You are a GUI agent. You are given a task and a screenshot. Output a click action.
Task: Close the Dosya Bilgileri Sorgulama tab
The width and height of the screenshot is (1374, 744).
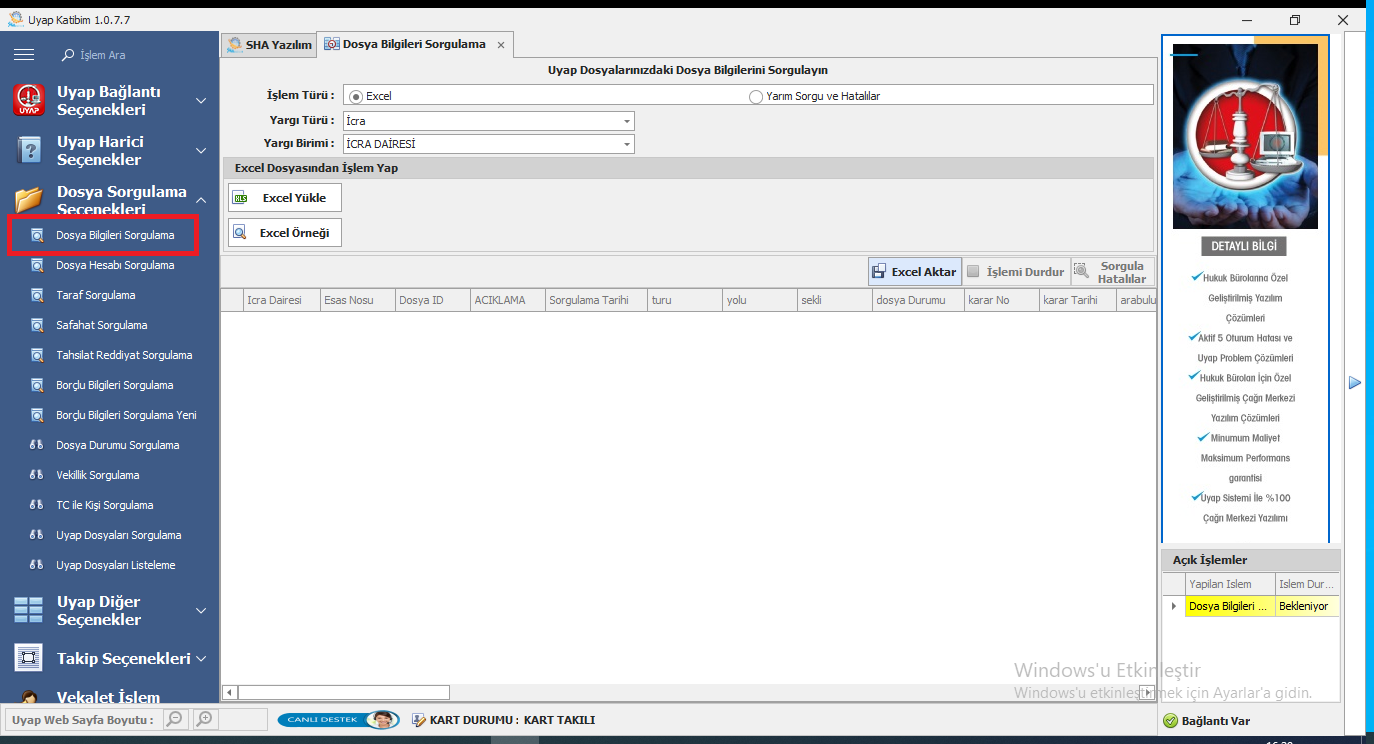501,45
